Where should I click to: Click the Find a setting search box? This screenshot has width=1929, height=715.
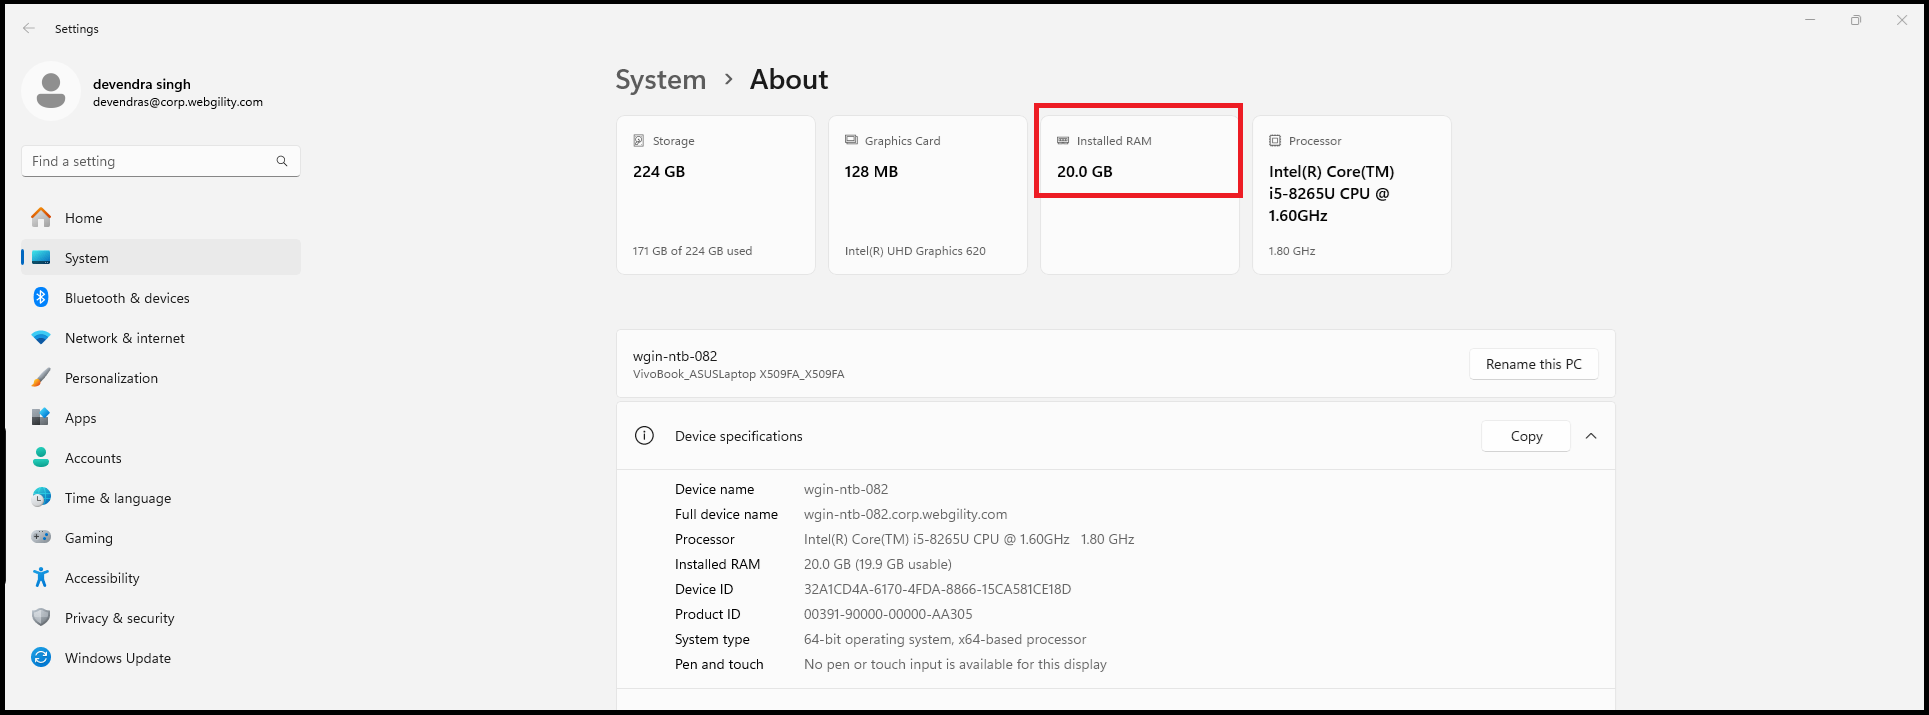pos(150,161)
